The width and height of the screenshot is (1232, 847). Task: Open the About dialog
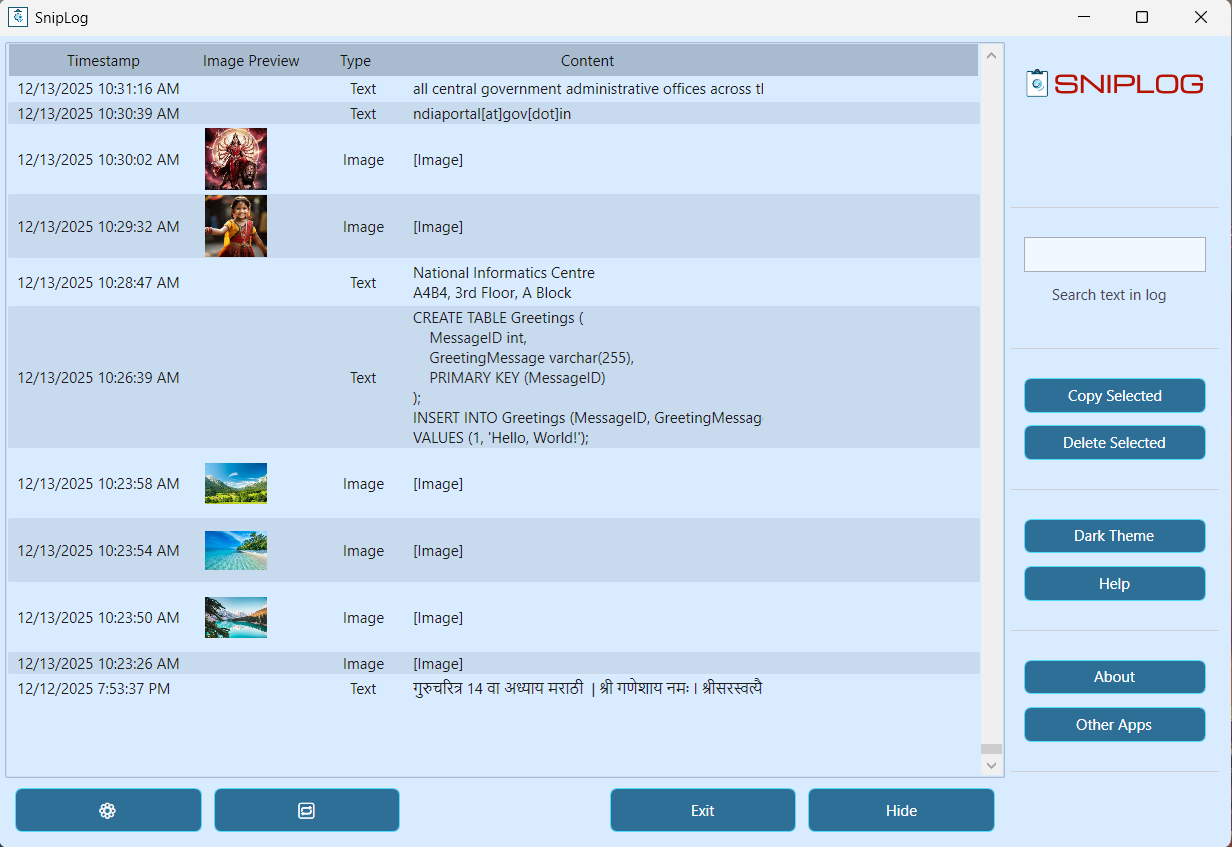tap(1115, 677)
